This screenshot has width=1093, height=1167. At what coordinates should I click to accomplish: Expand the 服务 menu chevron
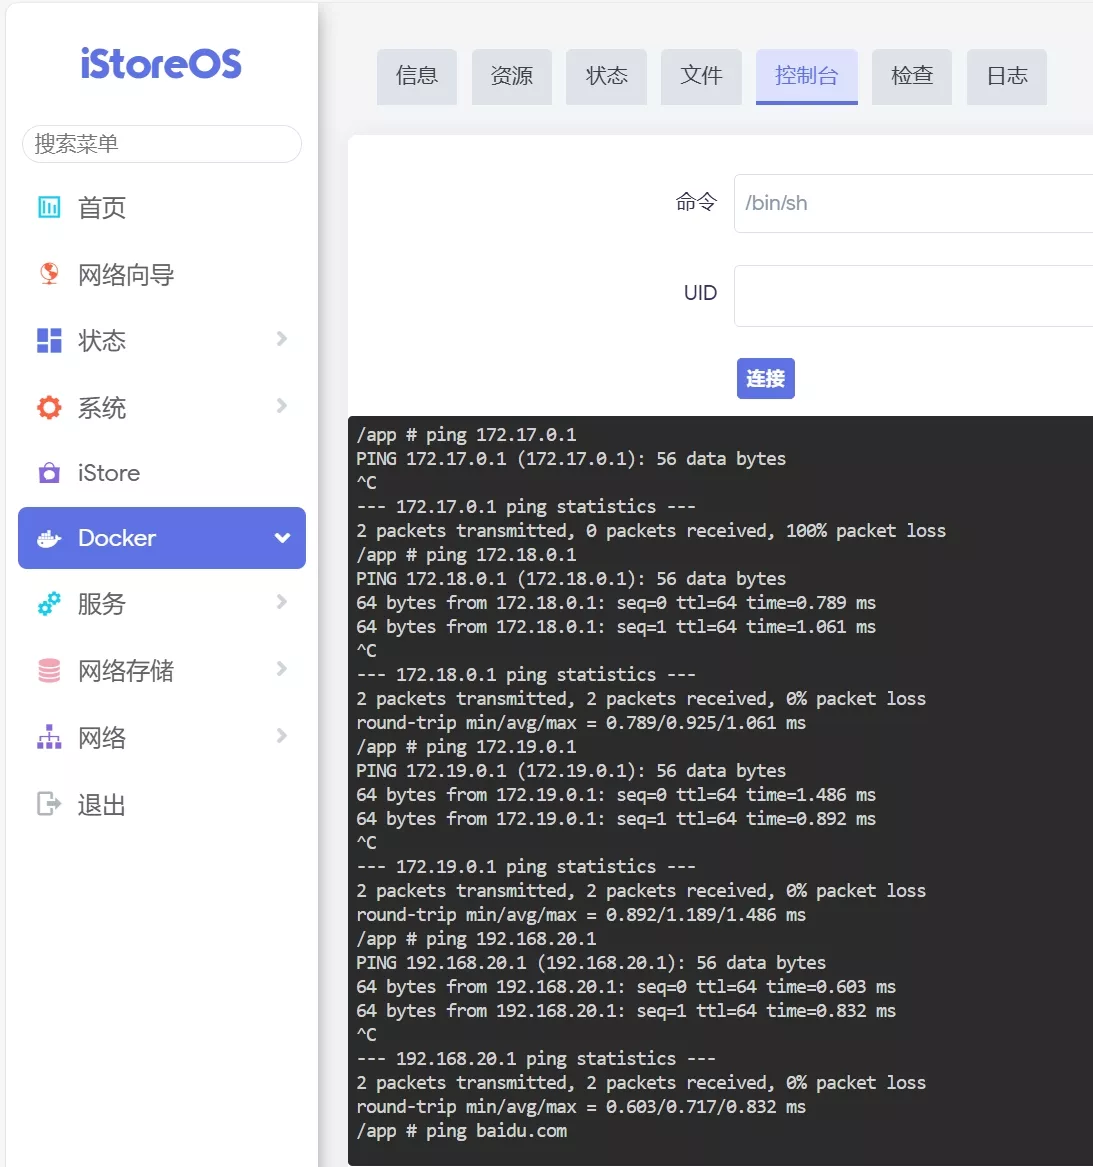[x=281, y=601]
